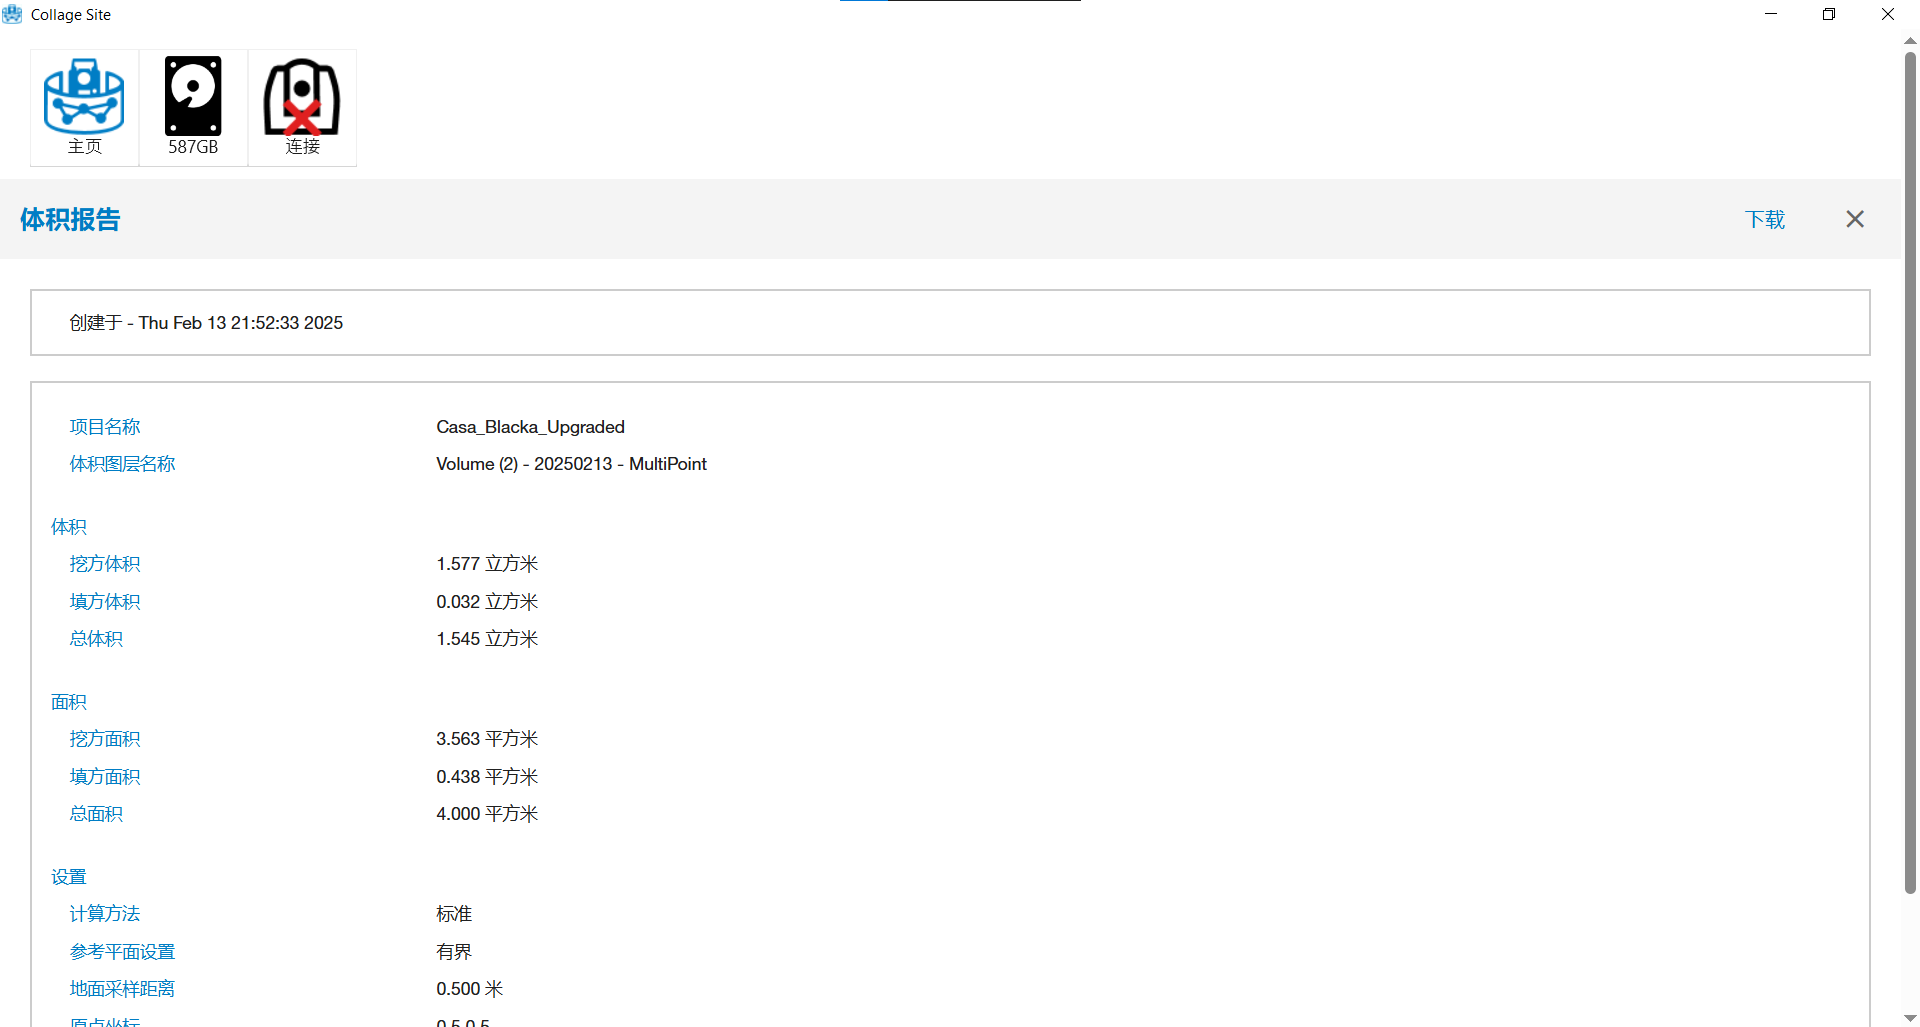The image size is (1920, 1027).
Task: Click the Collage Site app icon in title bar
Action: pyautogui.click(x=12, y=14)
